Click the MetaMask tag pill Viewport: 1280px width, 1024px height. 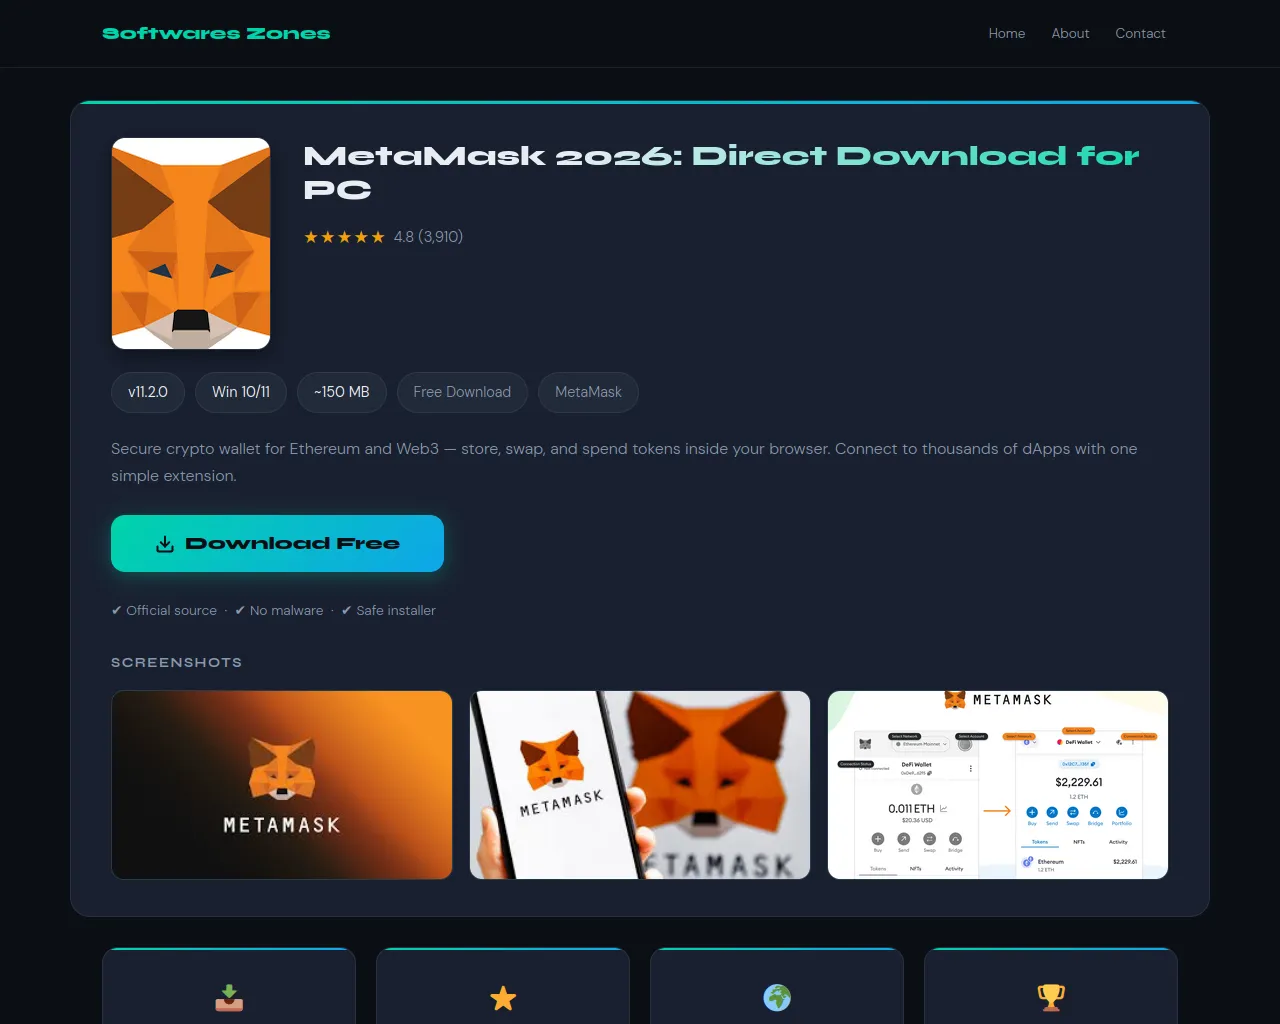tap(588, 392)
